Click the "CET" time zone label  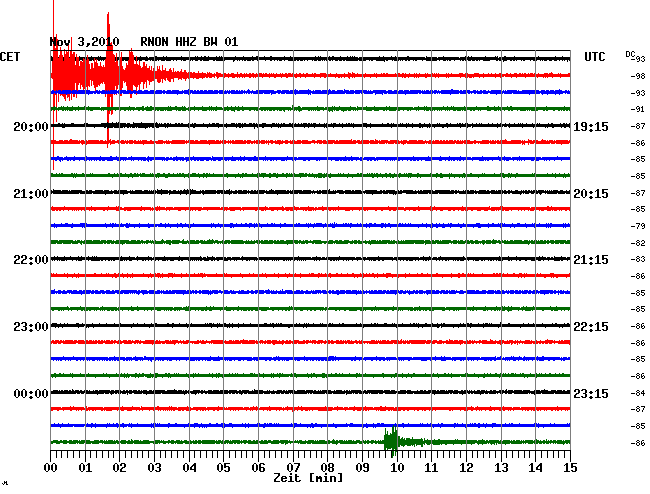10,57
